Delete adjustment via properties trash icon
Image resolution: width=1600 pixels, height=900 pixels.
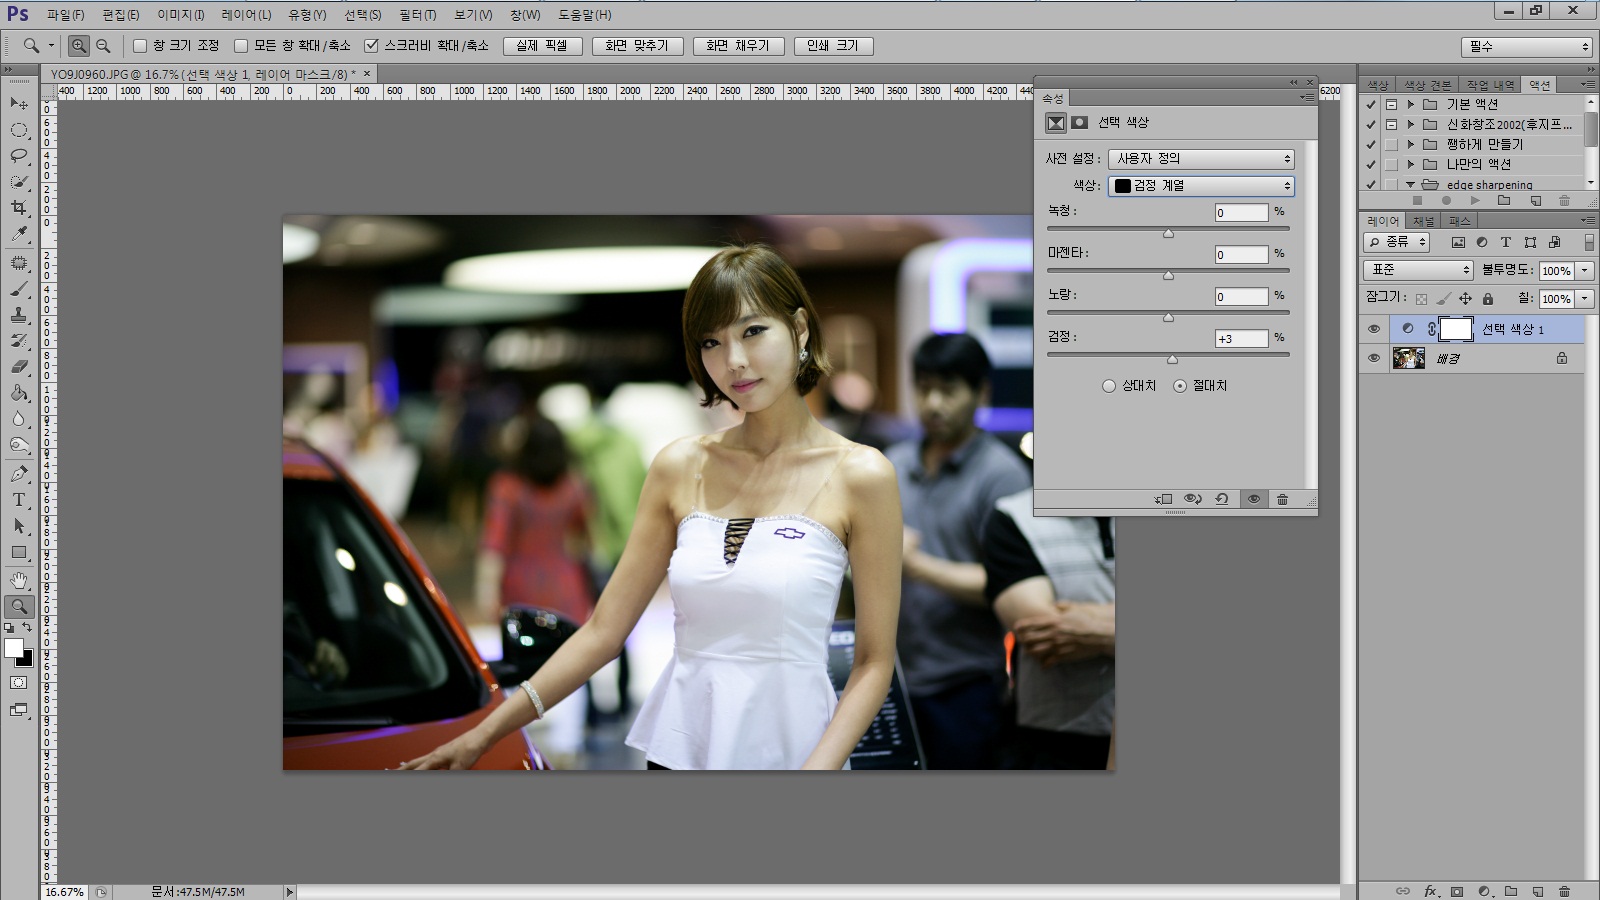point(1282,499)
